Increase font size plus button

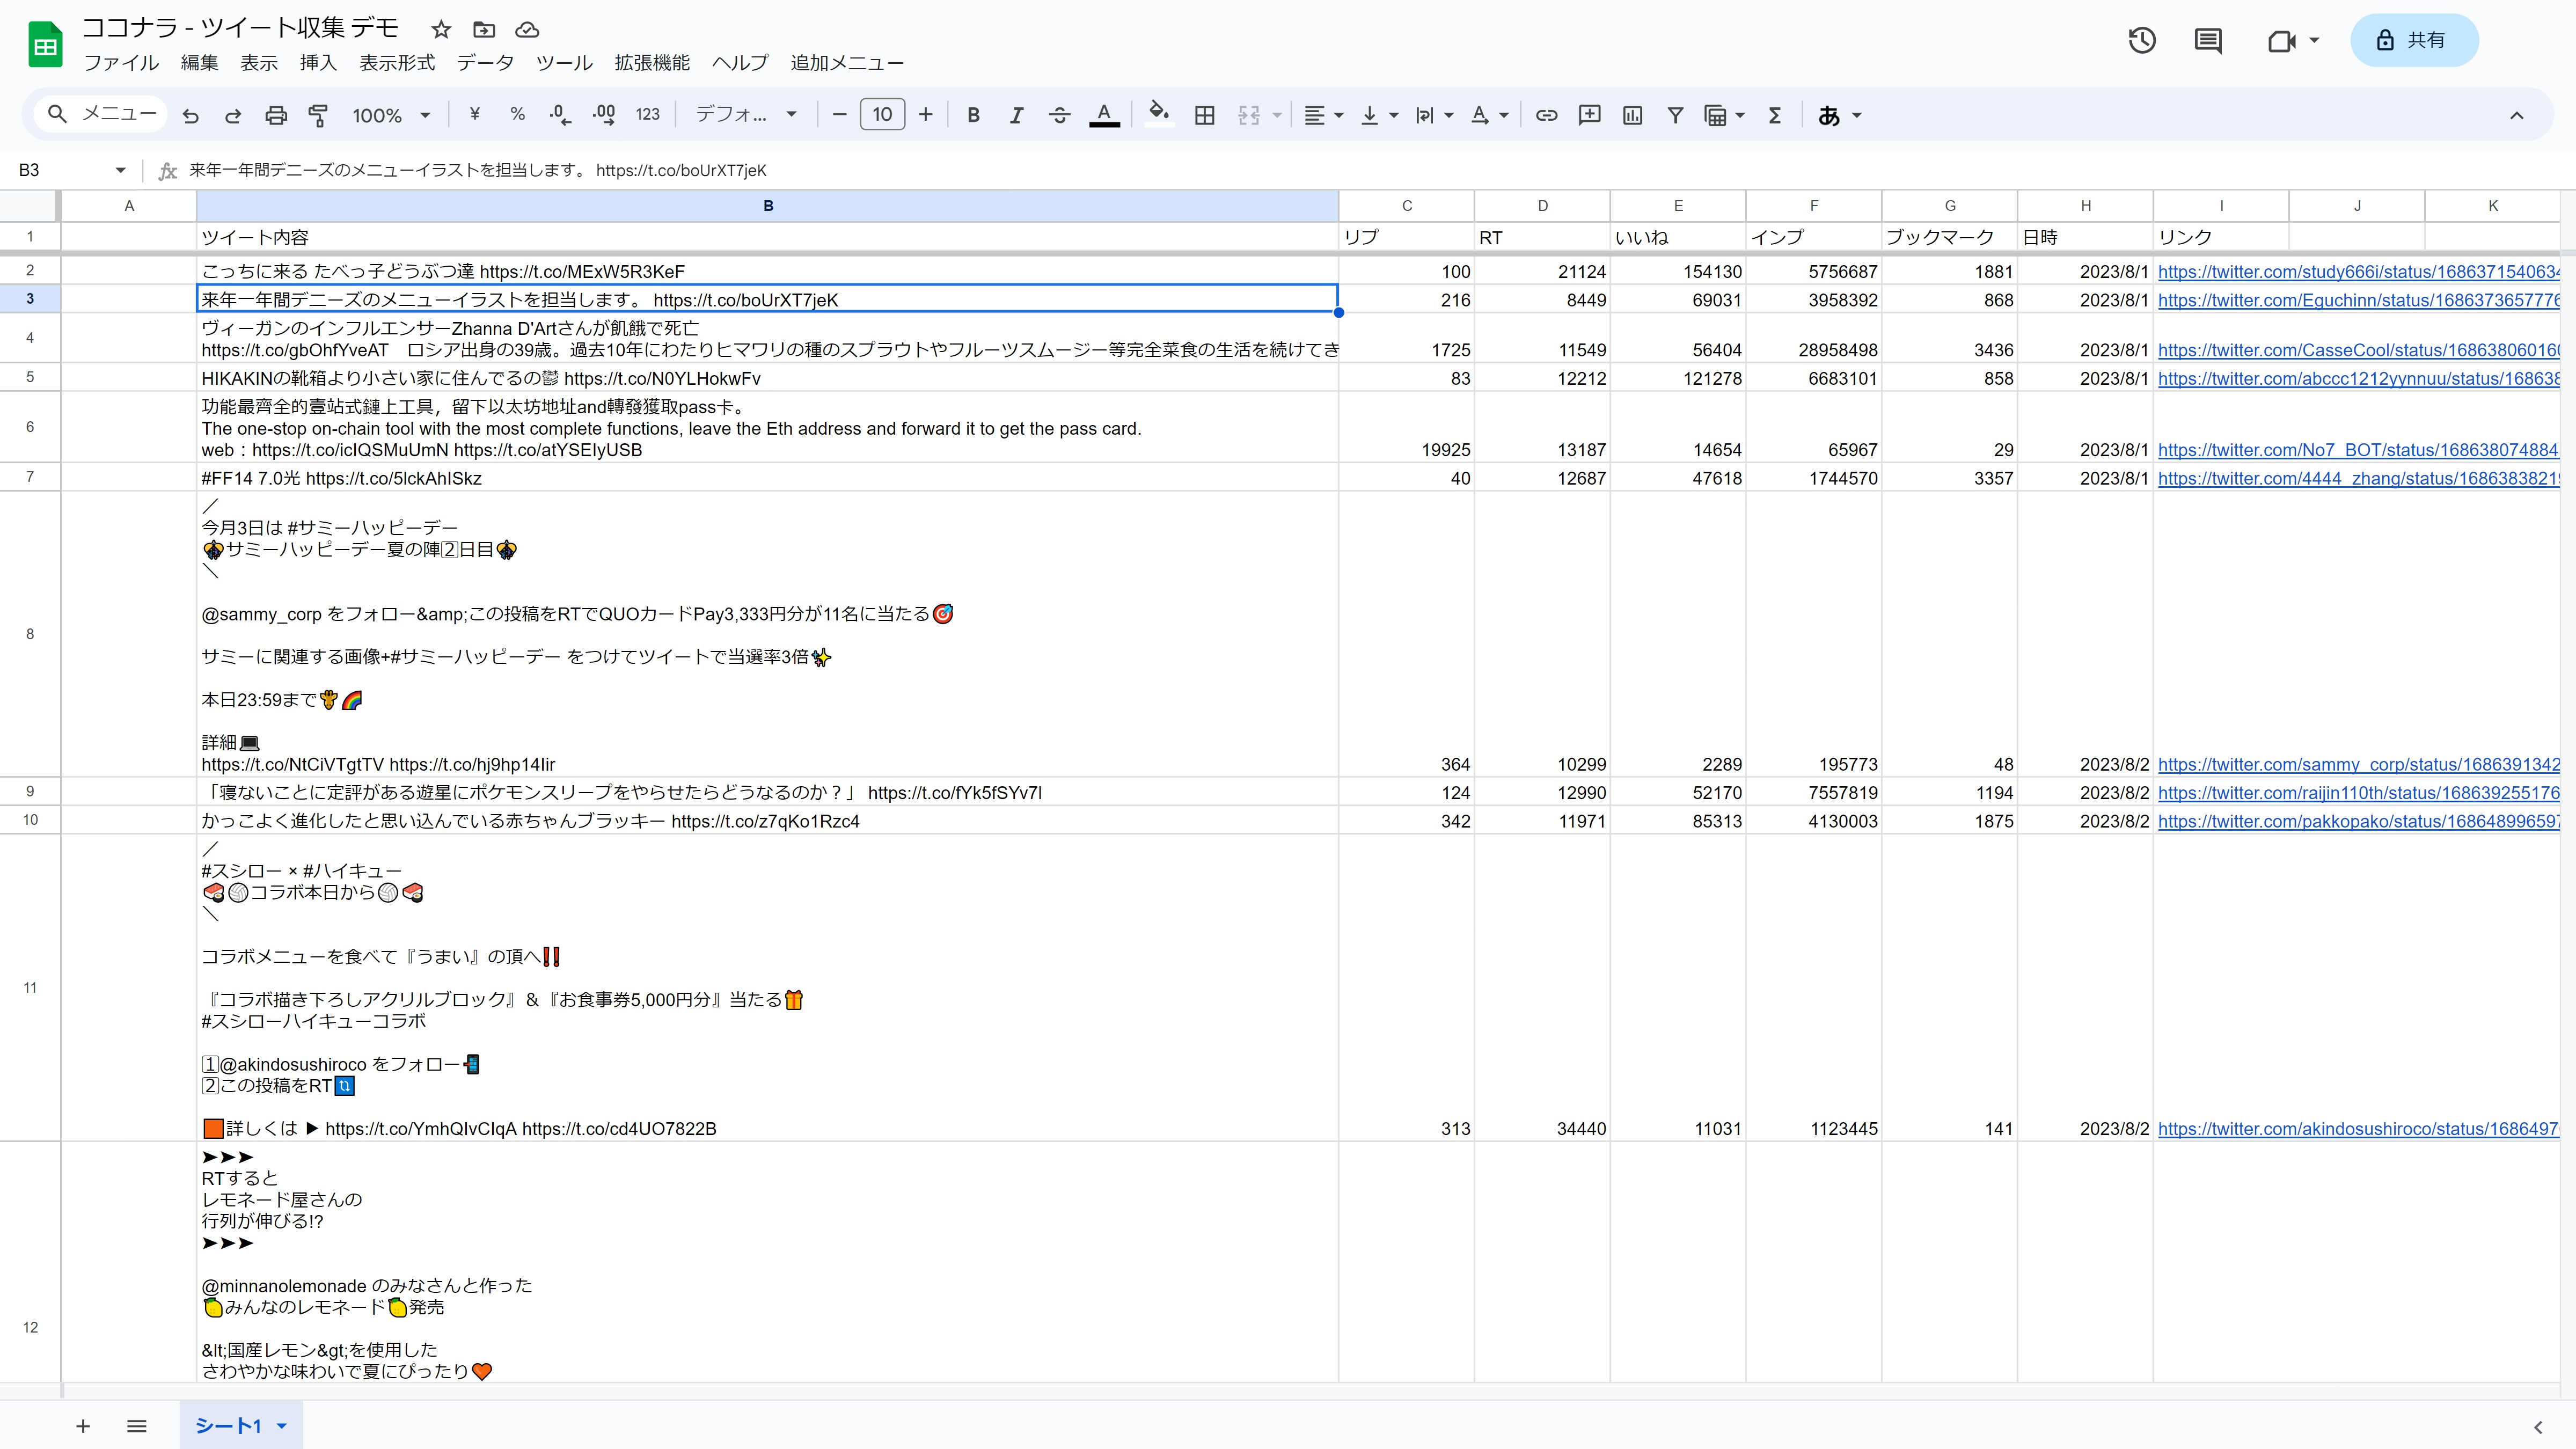point(926,115)
